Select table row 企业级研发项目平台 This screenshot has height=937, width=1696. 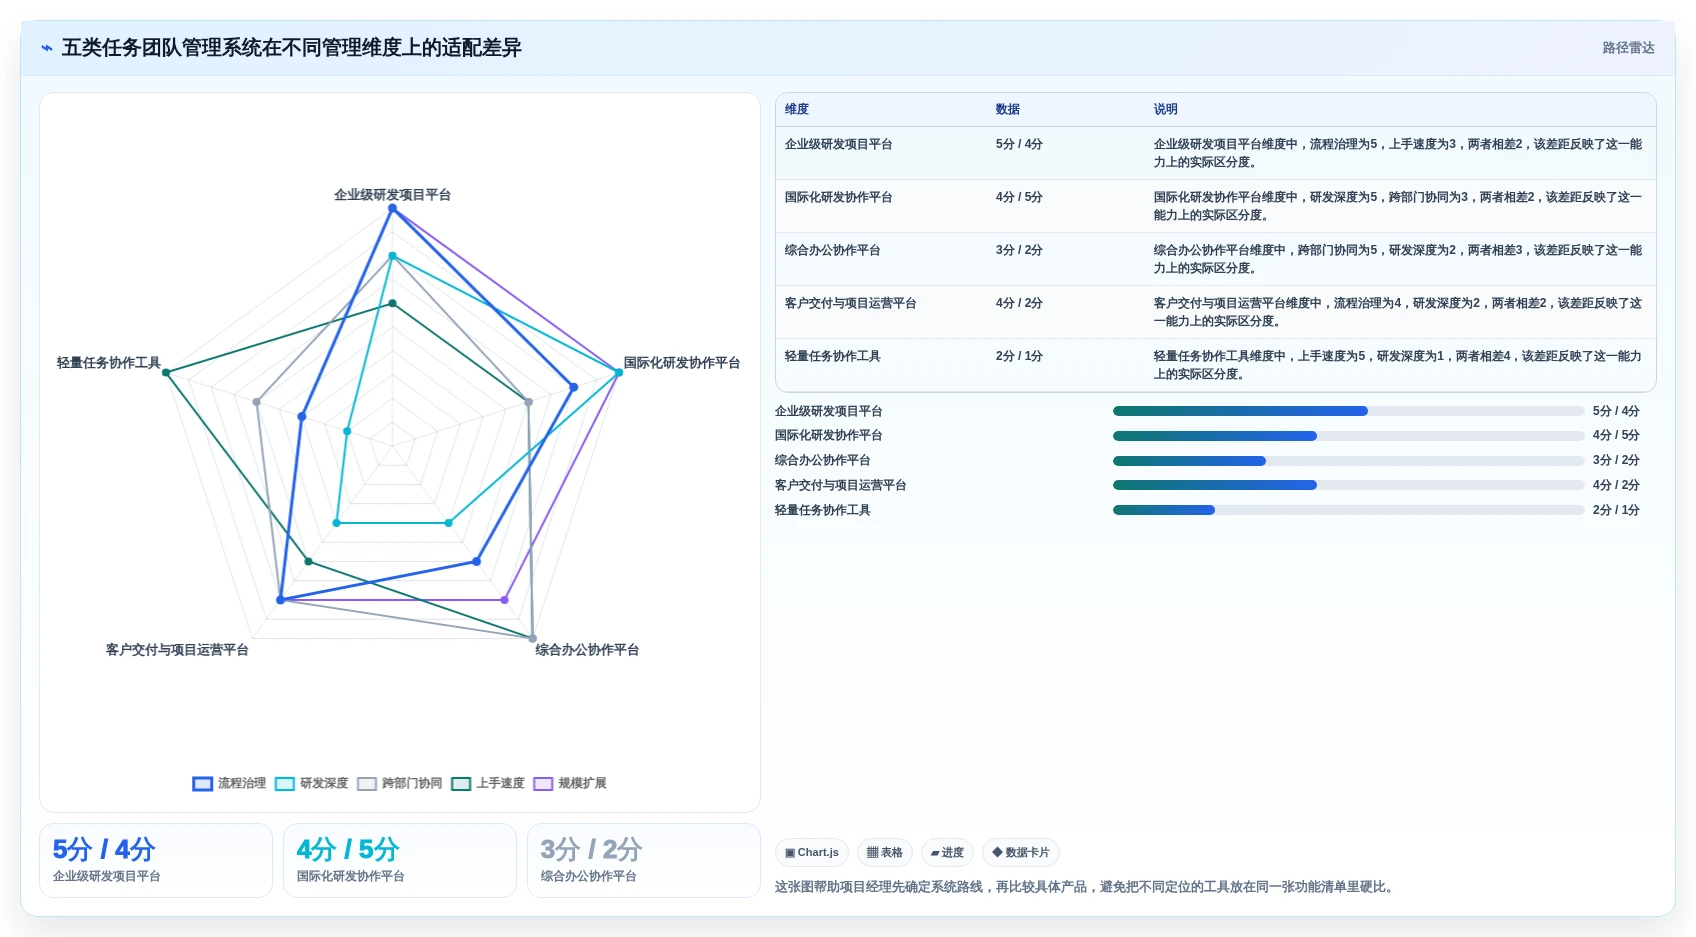click(x=1215, y=153)
